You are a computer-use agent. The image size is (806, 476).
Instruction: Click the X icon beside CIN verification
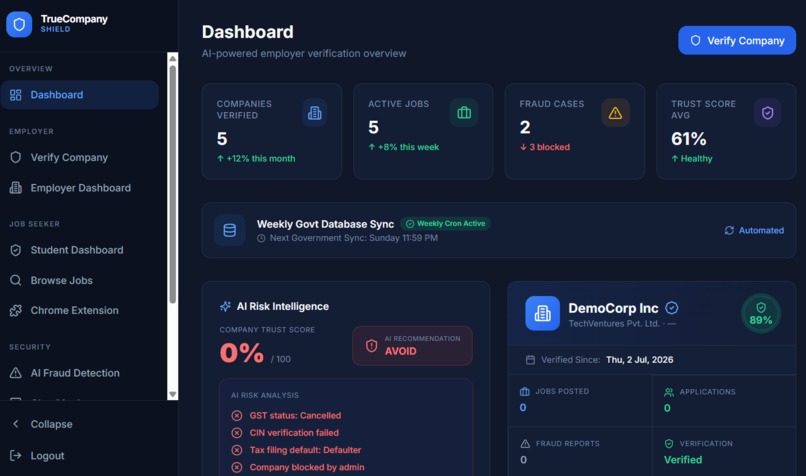click(236, 433)
